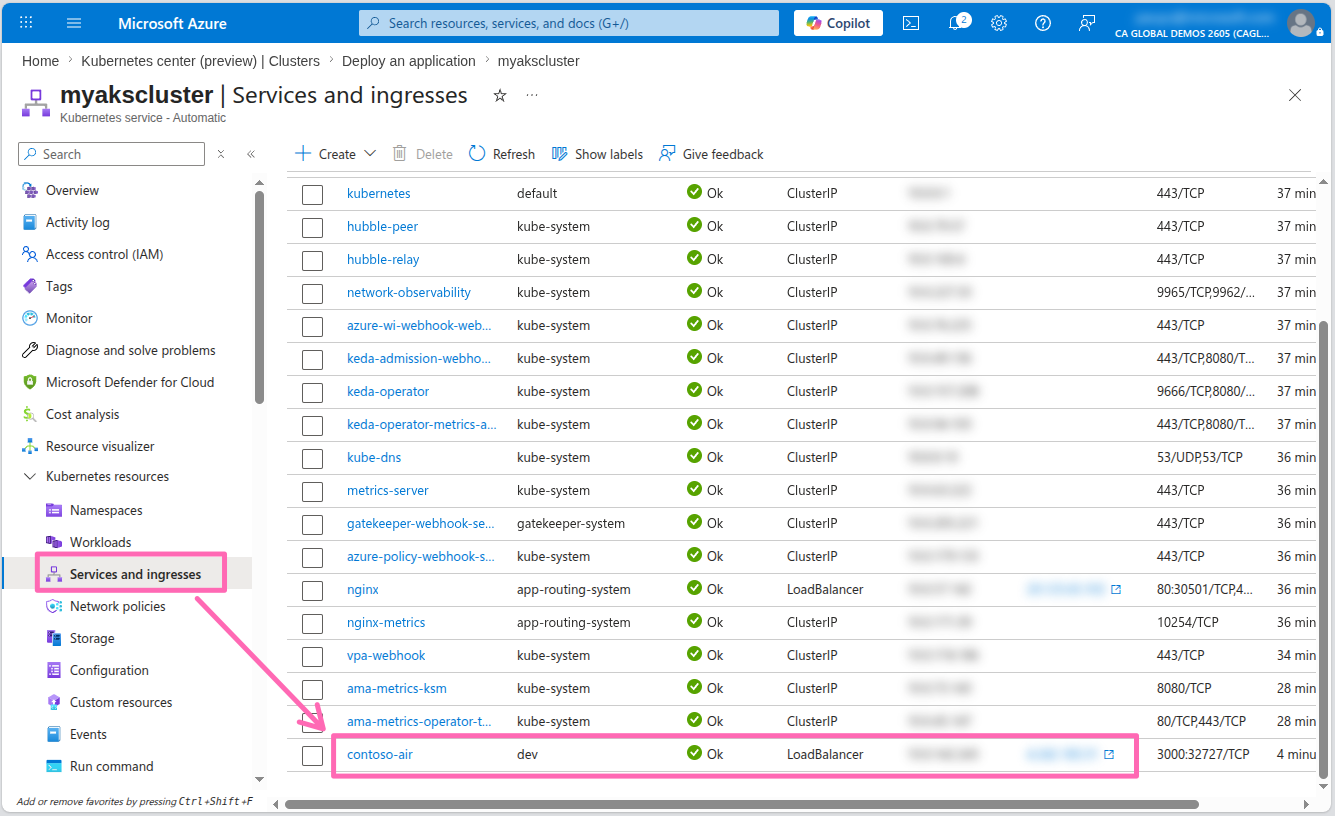
Task: Click the sidebar vertical scrollbar
Action: tap(260, 296)
